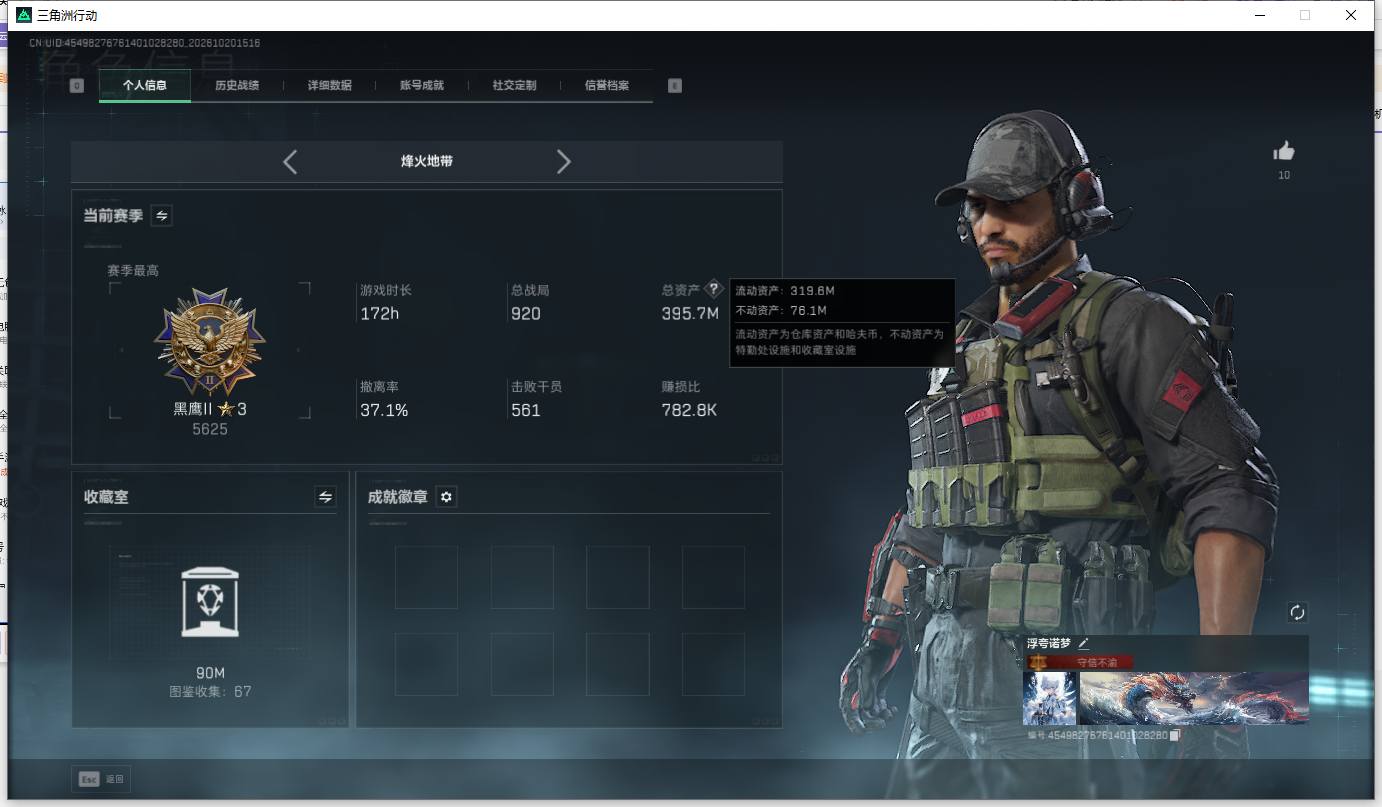
Task: Click the swap icon next to 当前赛季
Action: click(161, 215)
